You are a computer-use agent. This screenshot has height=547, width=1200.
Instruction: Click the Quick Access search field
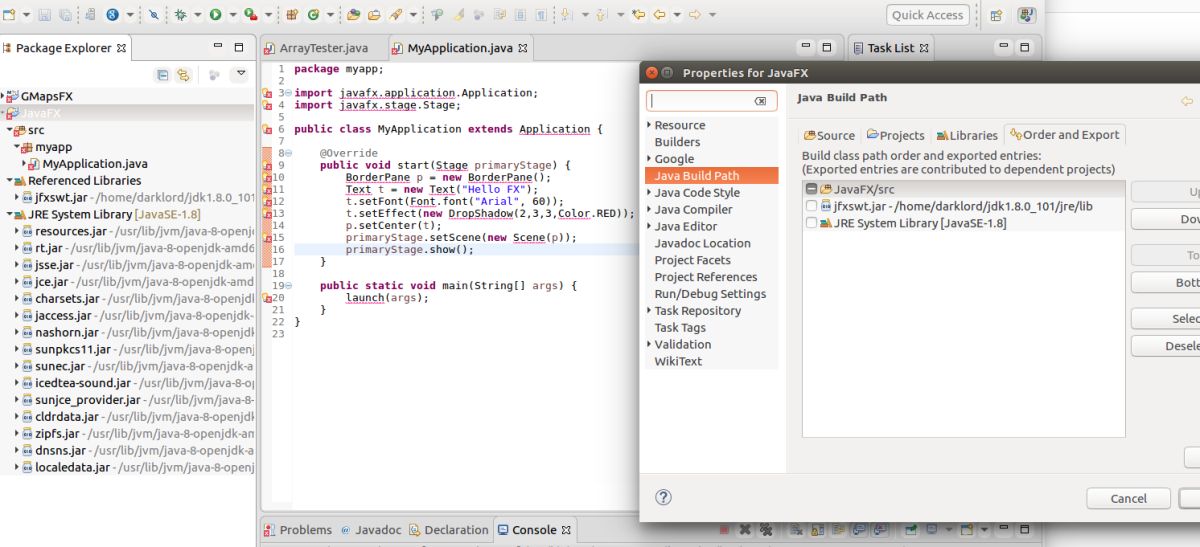[927, 15]
